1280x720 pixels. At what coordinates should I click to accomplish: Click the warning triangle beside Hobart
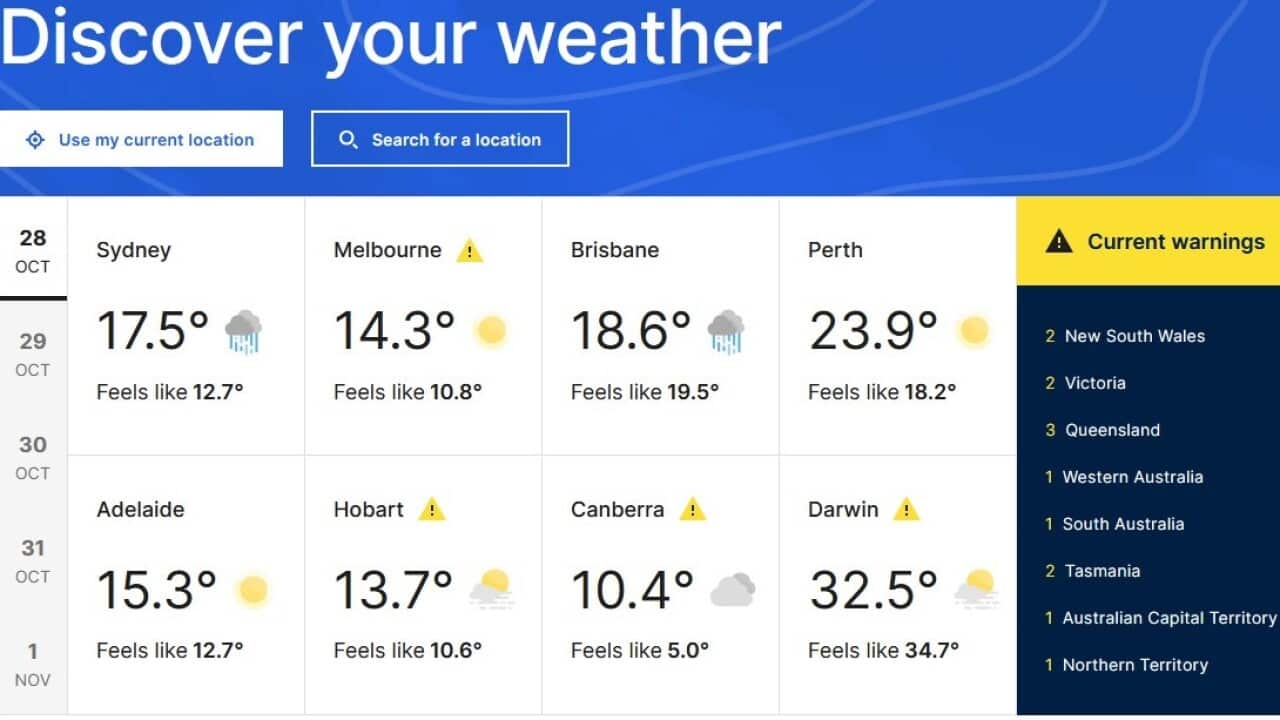tap(432, 510)
